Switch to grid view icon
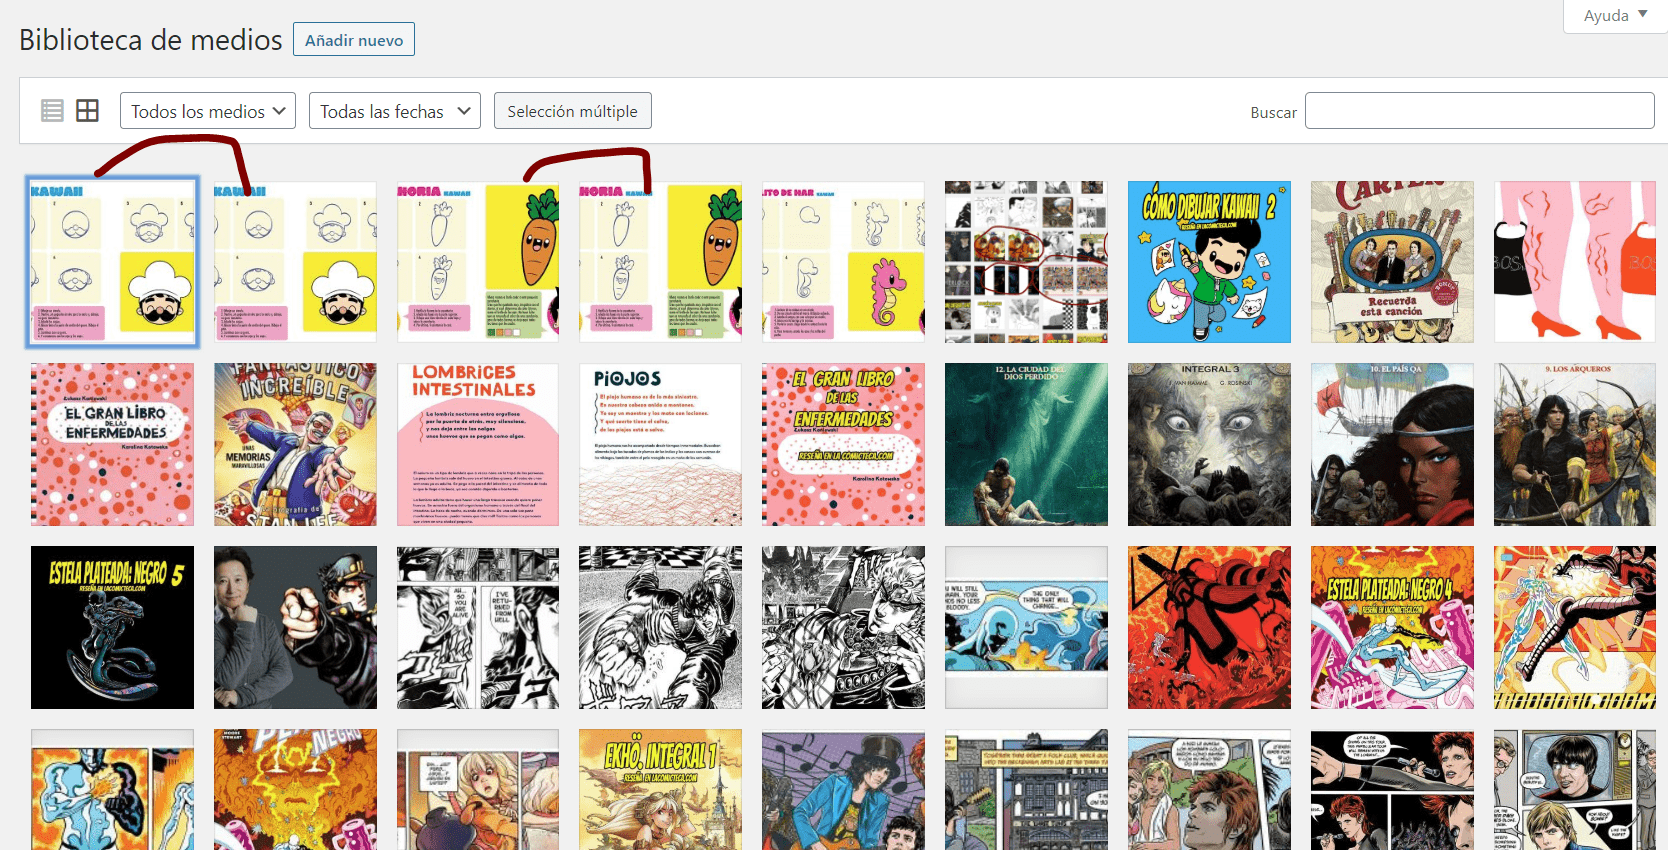Screen dimensions: 1668x850 (88, 111)
